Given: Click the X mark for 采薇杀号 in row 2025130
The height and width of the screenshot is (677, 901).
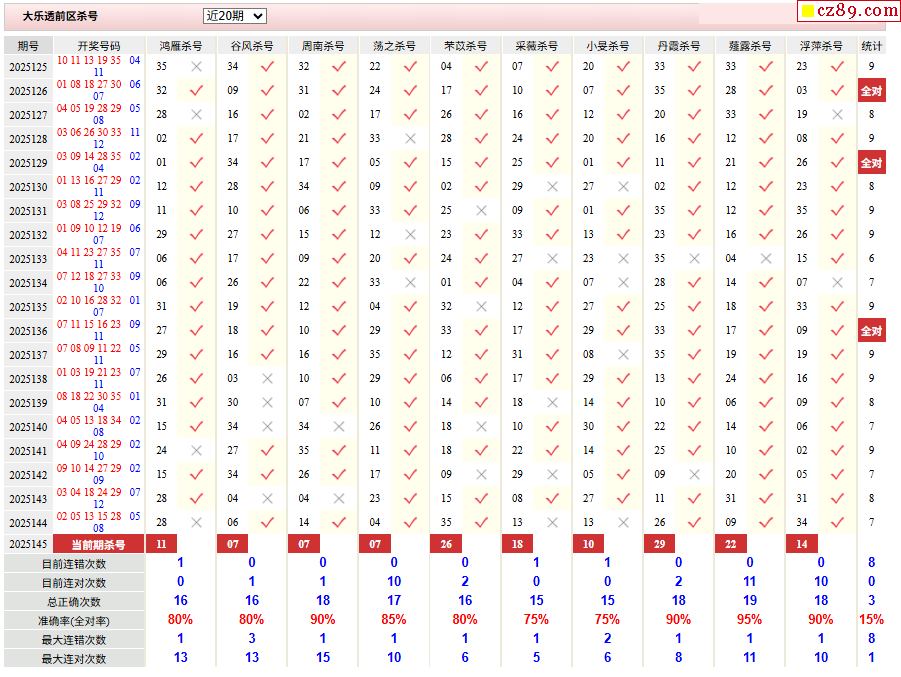Looking at the screenshot, I should pyautogui.click(x=552, y=187).
